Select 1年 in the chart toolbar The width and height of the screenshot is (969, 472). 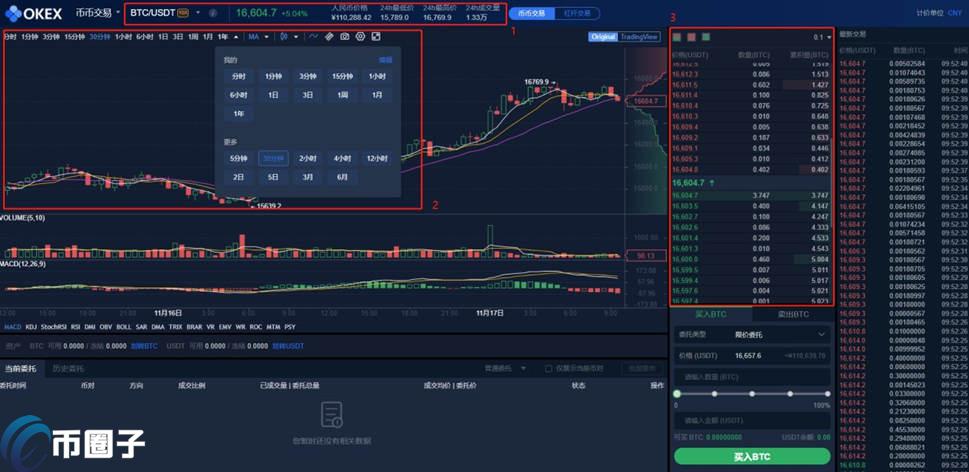click(x=223, y=37)
